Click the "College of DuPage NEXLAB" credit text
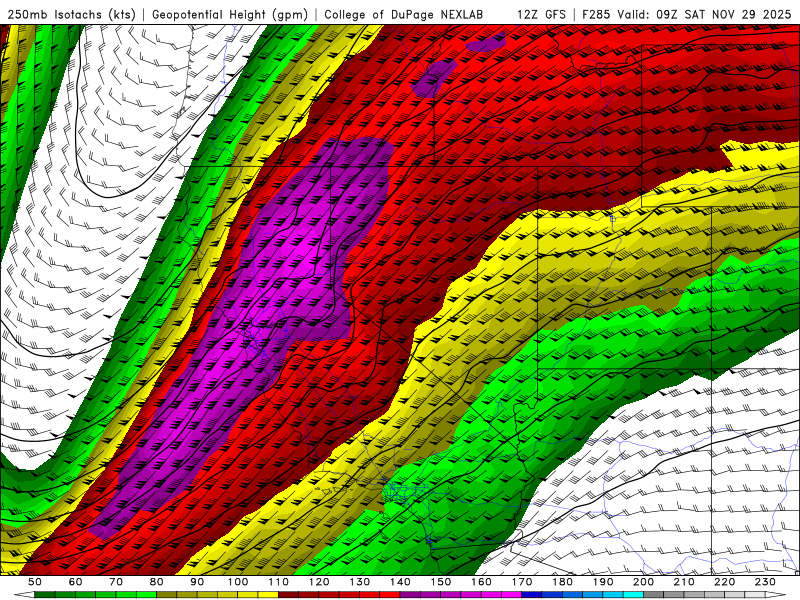This screenshot has height=600, width=800. point(404,14)
